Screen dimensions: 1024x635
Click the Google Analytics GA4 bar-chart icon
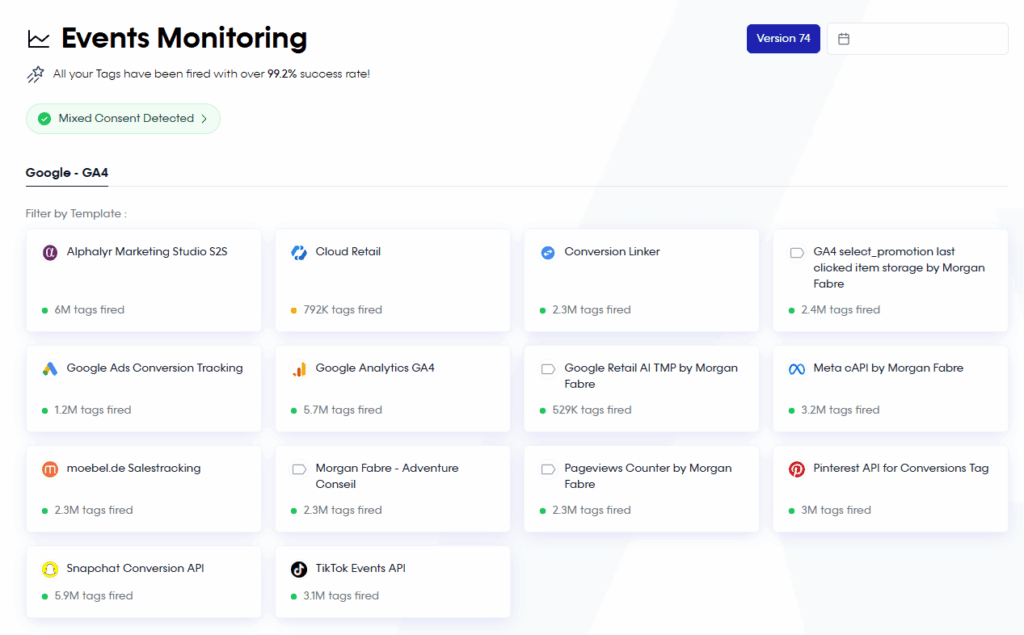click(299, 368)
